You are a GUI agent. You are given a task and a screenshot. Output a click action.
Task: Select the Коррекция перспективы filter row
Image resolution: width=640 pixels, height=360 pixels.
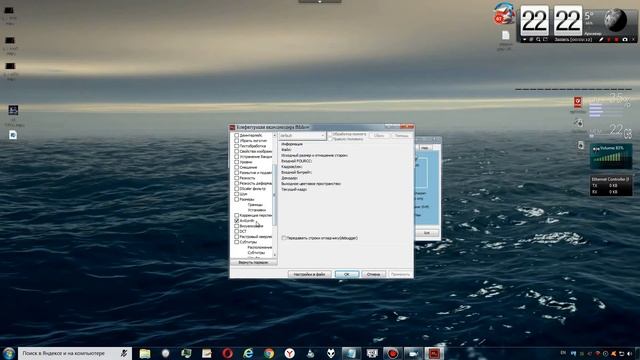tap(256, 216)
